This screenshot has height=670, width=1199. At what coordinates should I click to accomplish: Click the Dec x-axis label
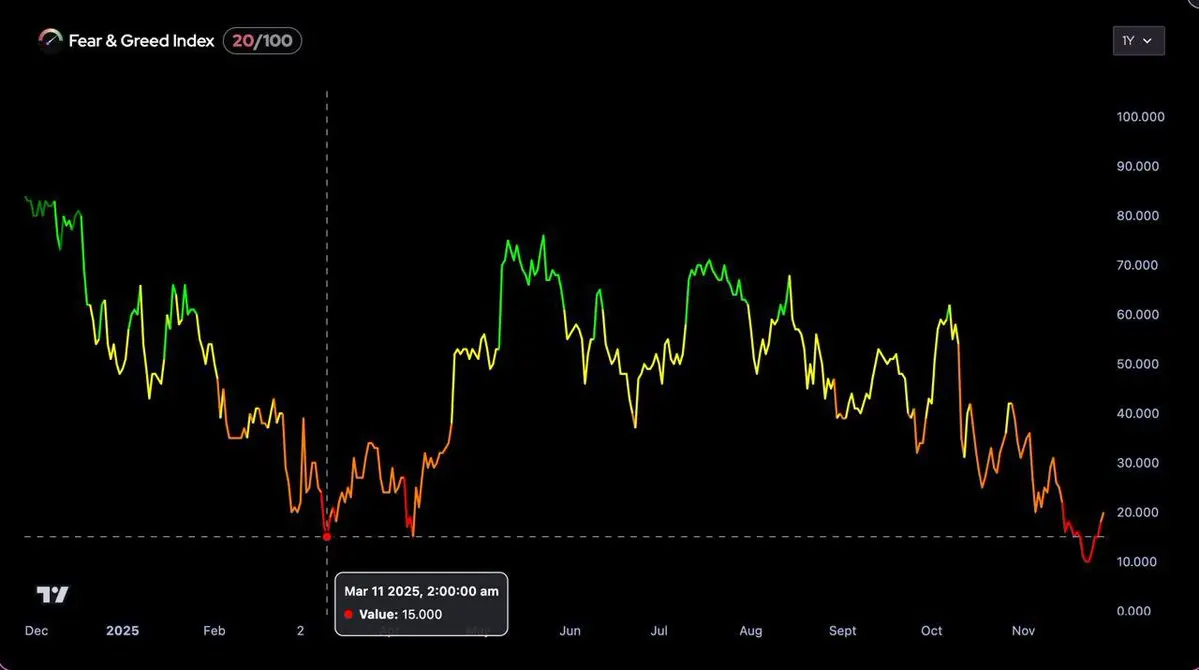pyautogui.click(x=36, y=631)
